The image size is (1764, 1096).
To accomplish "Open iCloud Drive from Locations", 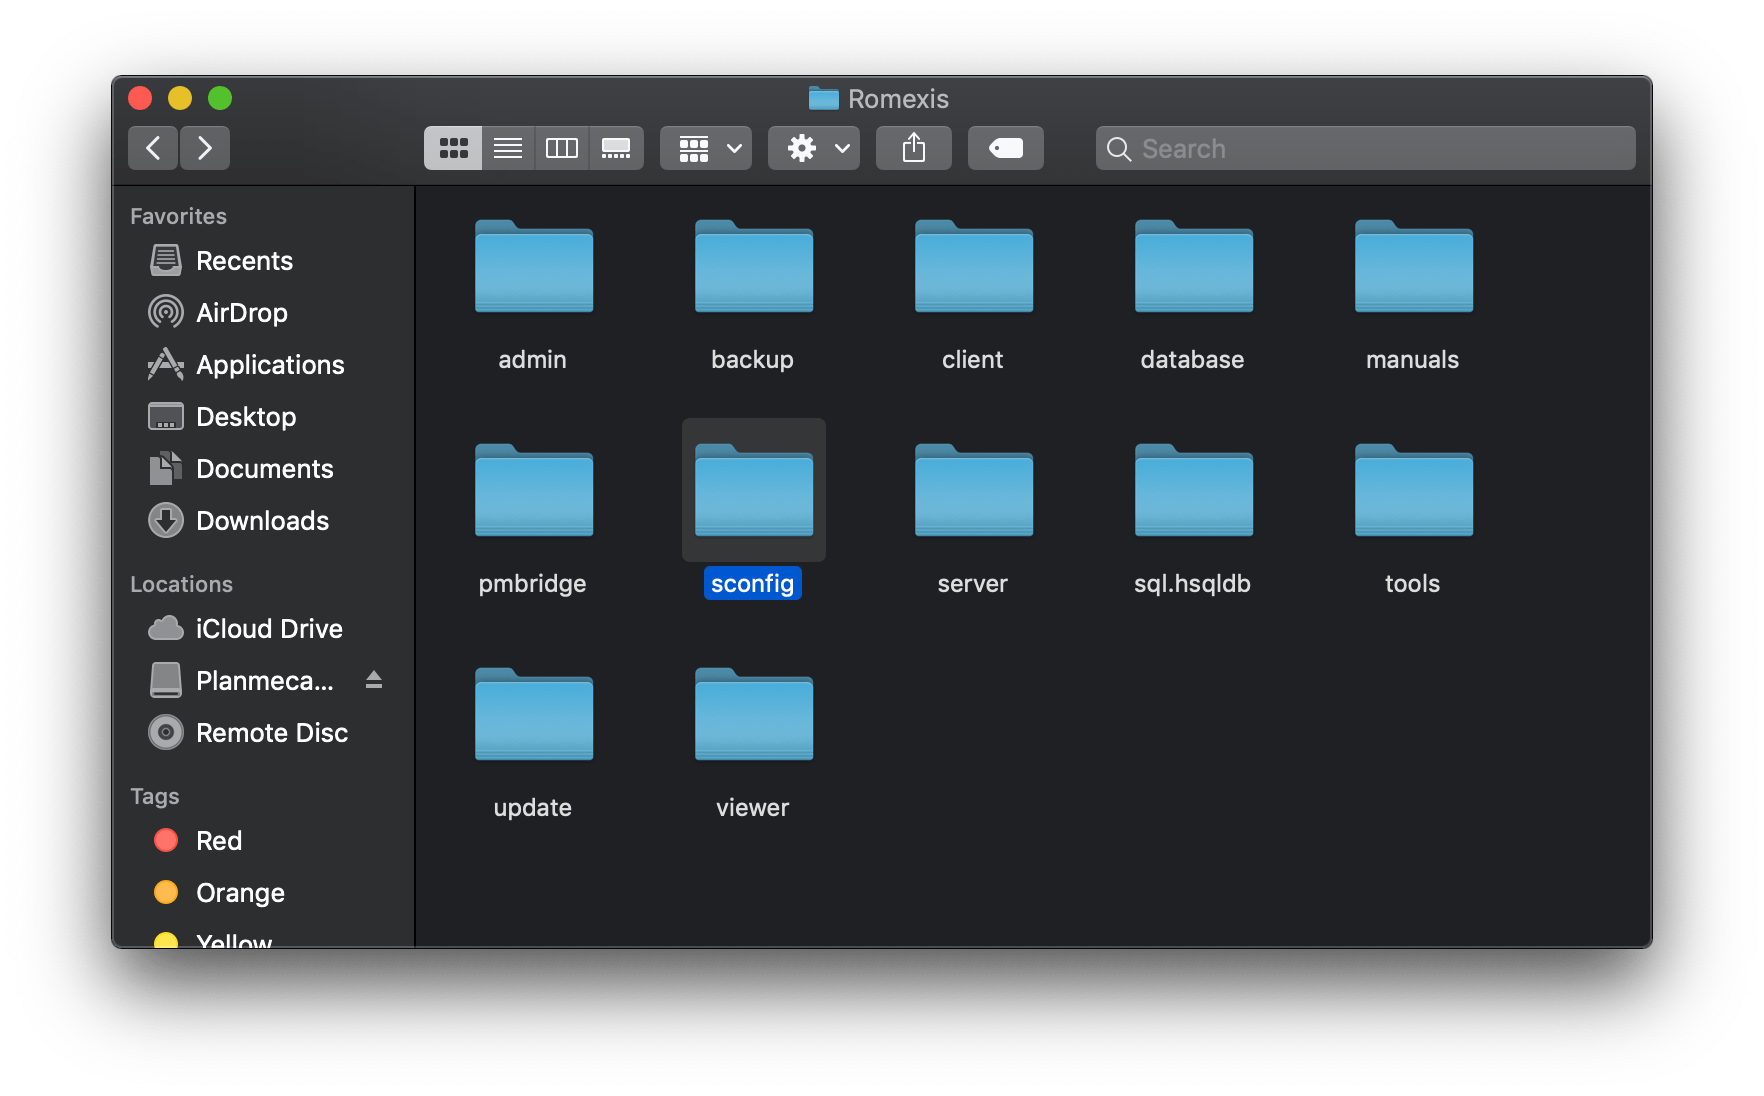I will pos(268,628).
